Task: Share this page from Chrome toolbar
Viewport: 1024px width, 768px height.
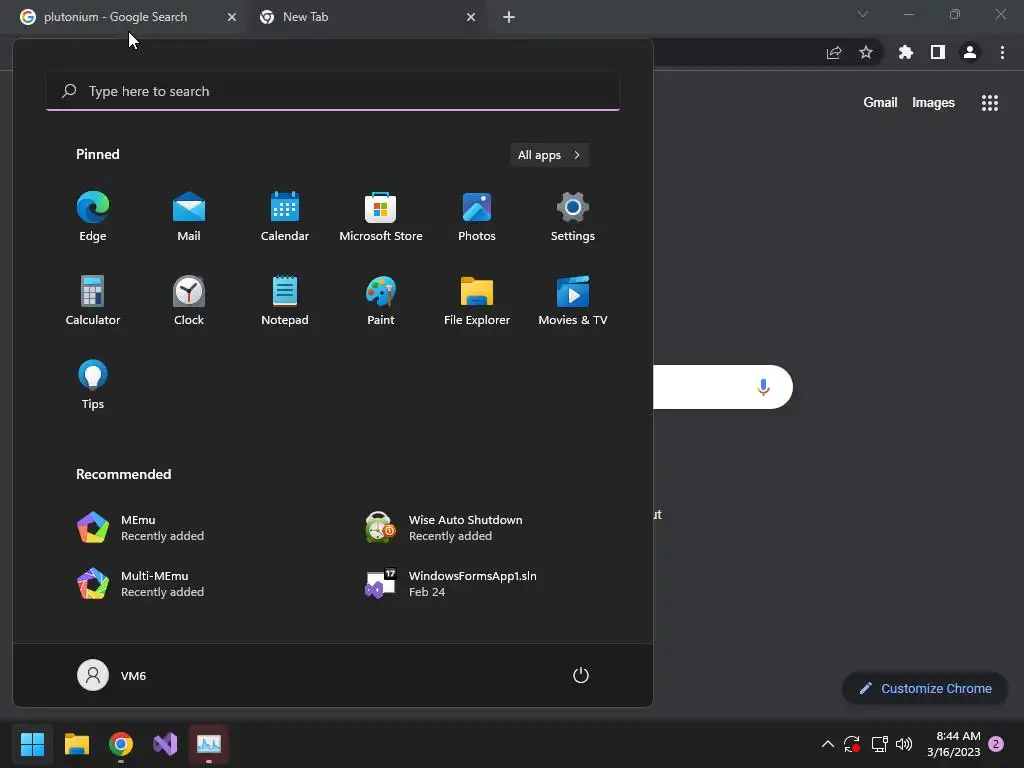Action: (x=834, y=52)
